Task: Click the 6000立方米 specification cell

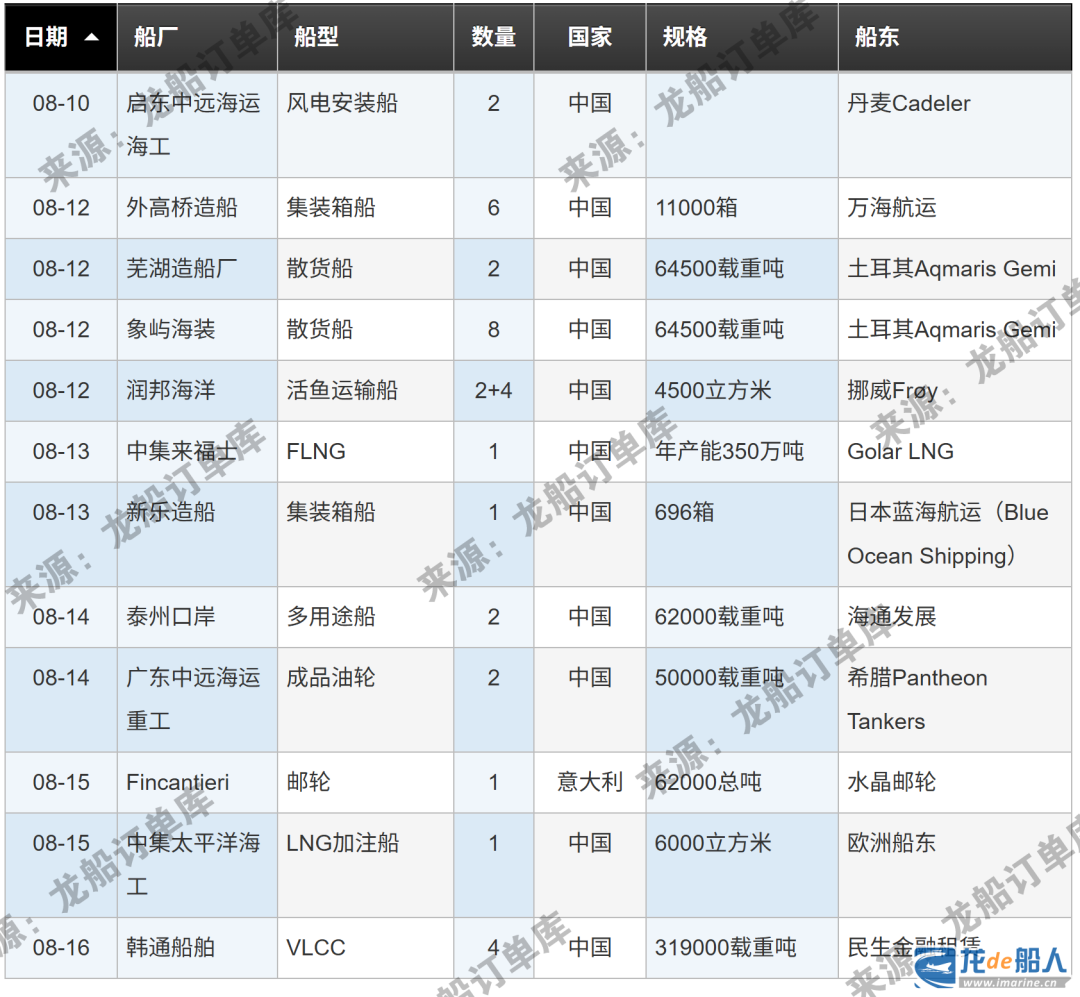Action: tap(742, 865)
